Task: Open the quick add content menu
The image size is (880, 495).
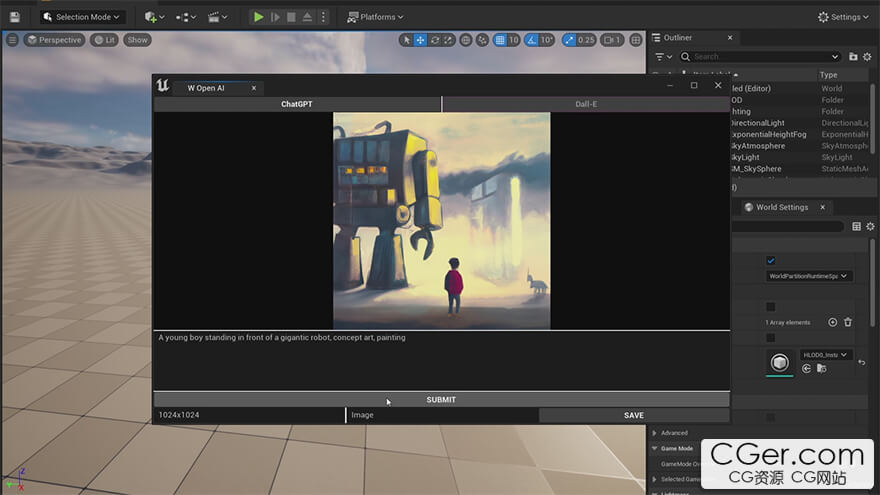Action: pyautogui.click(x=154, y=17)
